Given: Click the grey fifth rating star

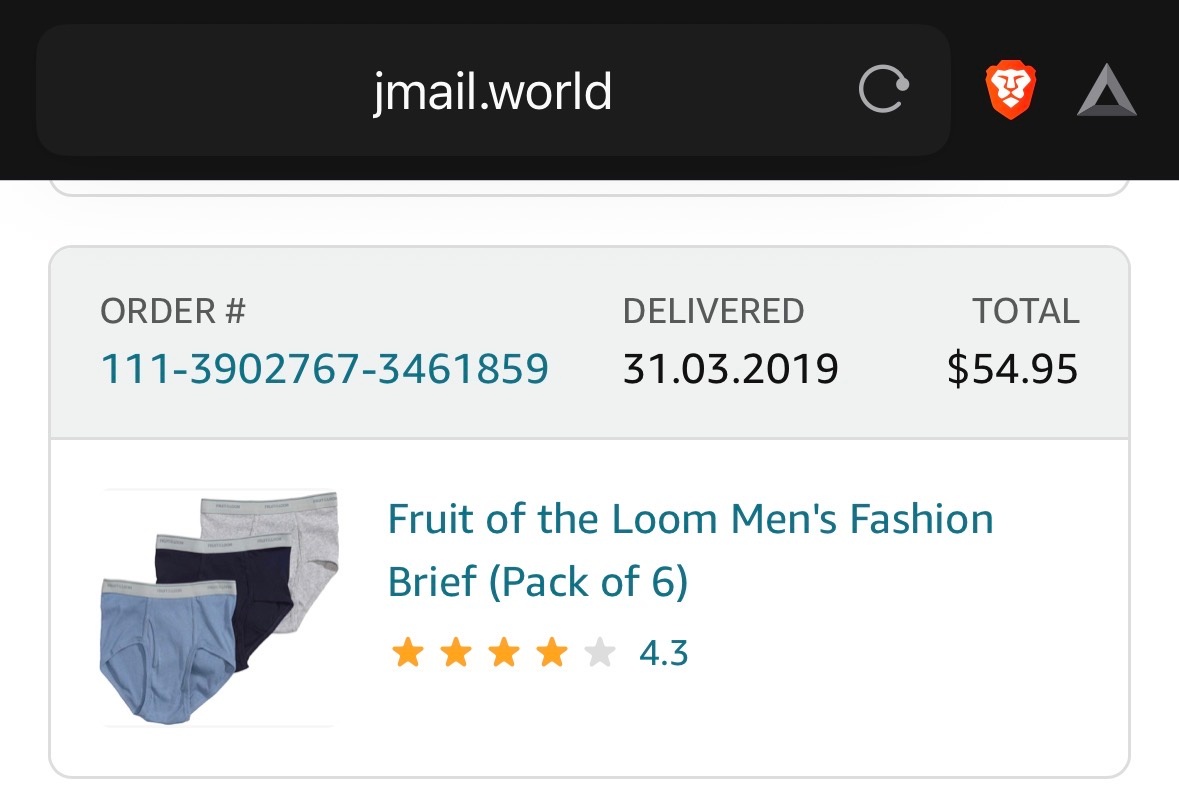Looking at the screenshot, I should pyautogui.click(x=599, y=654).
